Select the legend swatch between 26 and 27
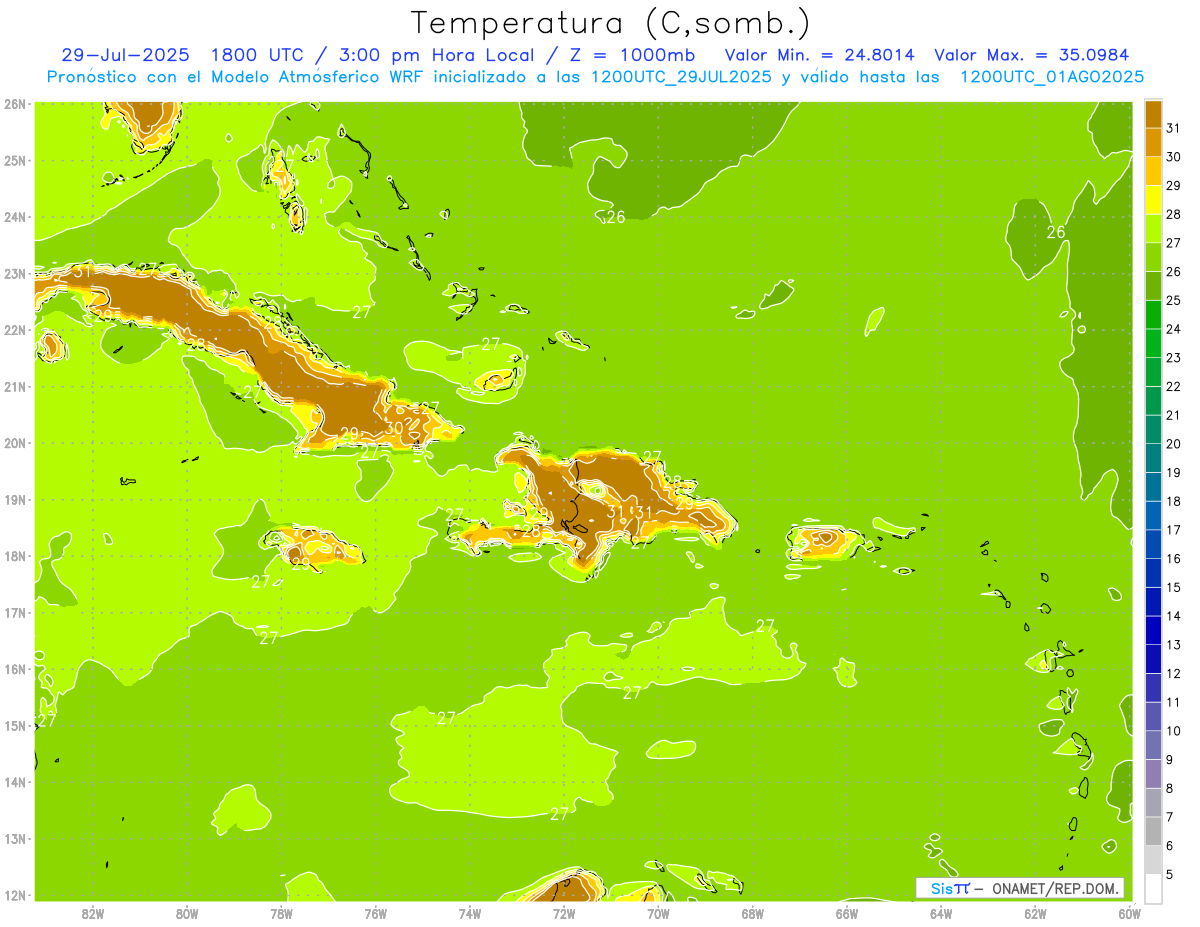1200x927 pixels. (1153, 257)
